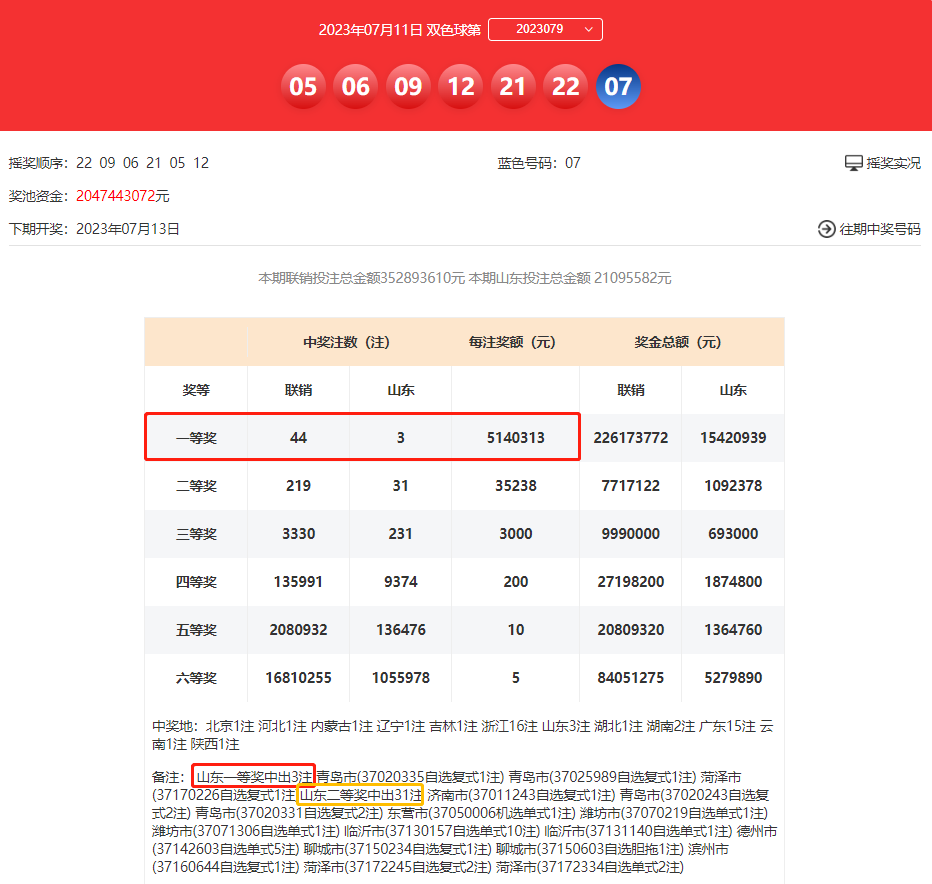932x884 pixels.
Task: Click the red ball numbered 12
Action: [461, 87]
